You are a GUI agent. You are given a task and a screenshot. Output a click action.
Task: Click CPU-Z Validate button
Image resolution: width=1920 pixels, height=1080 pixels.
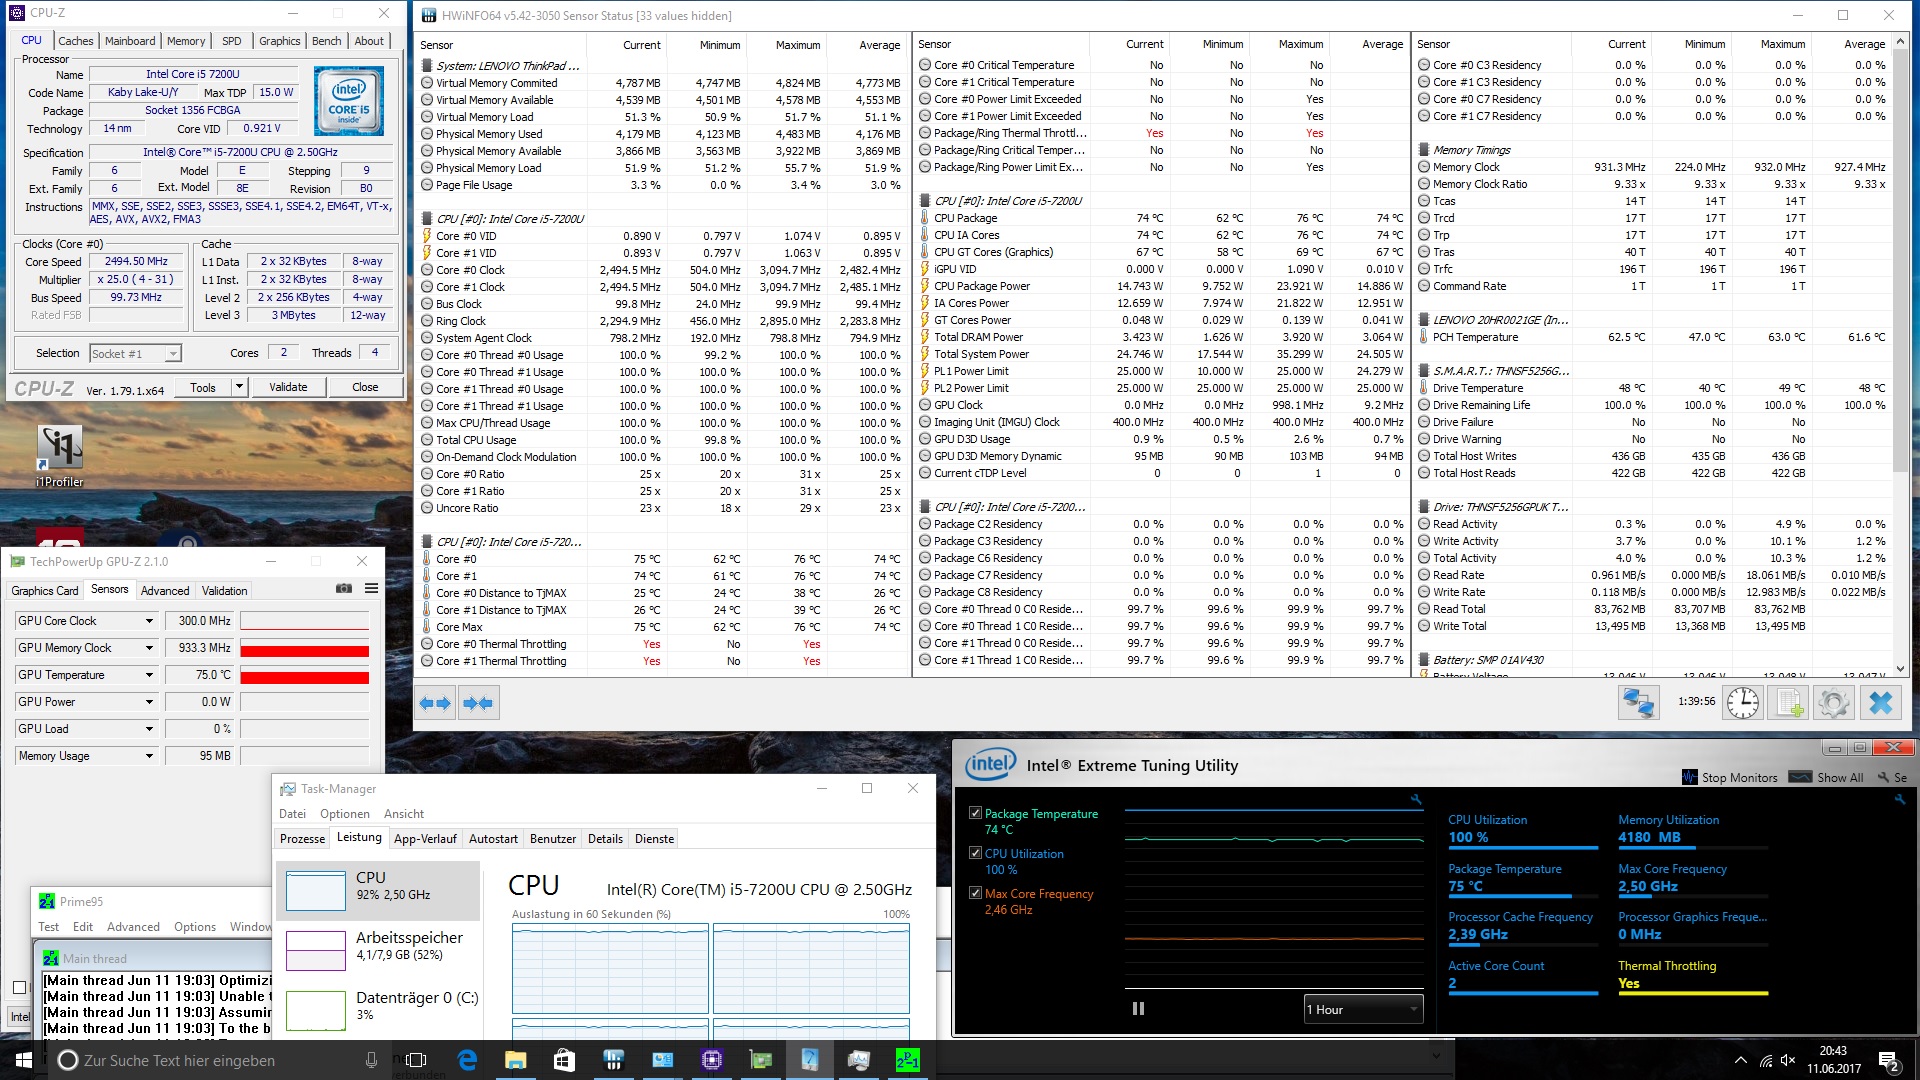(288, 387)
